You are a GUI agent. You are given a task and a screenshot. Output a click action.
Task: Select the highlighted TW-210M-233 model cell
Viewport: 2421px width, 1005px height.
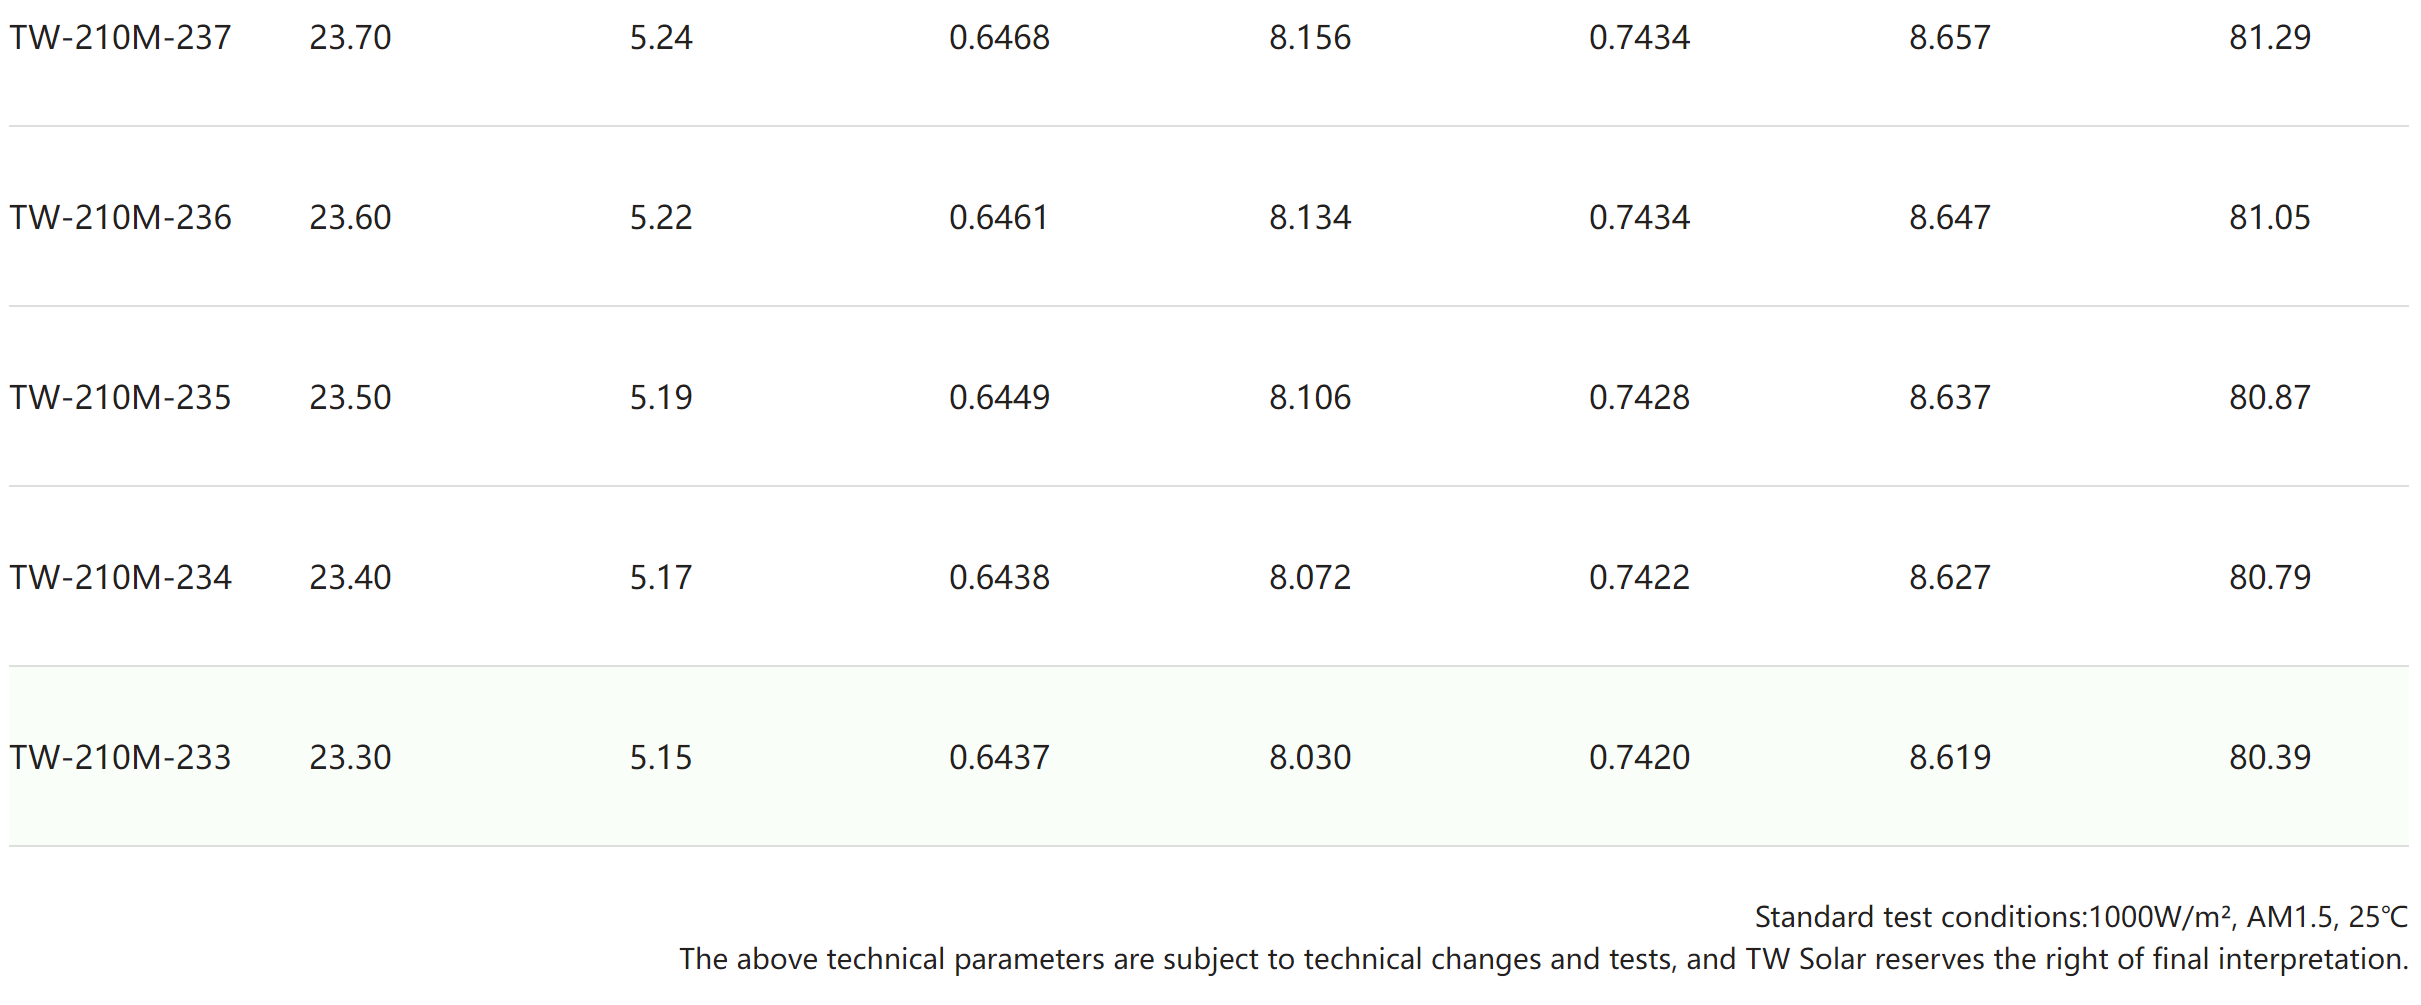[x=120, y=758]
